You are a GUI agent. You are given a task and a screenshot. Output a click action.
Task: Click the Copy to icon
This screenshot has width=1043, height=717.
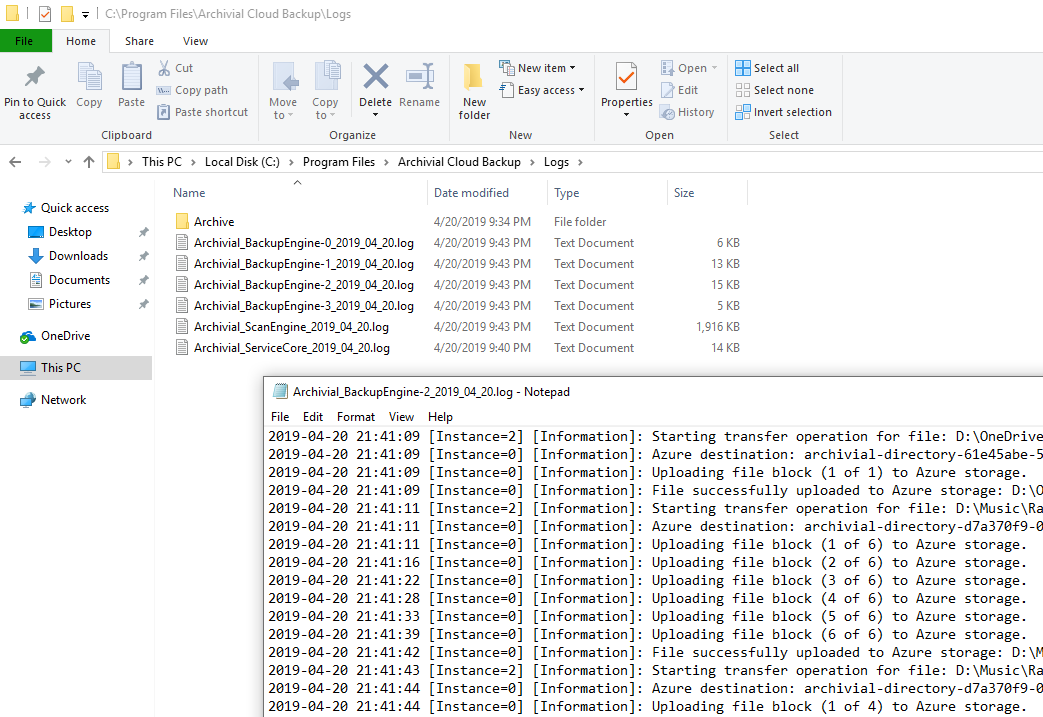(326, 76)
